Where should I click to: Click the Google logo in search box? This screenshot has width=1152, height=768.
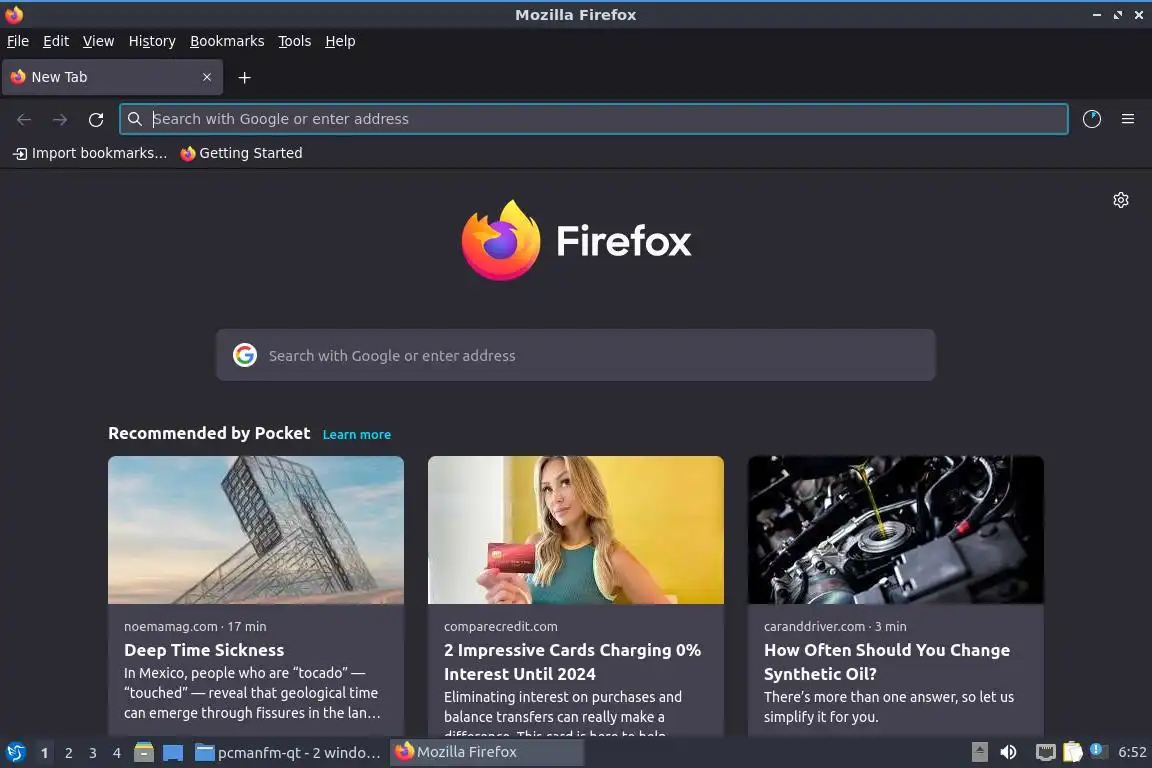pyautogui.click(x=245, y=355)
